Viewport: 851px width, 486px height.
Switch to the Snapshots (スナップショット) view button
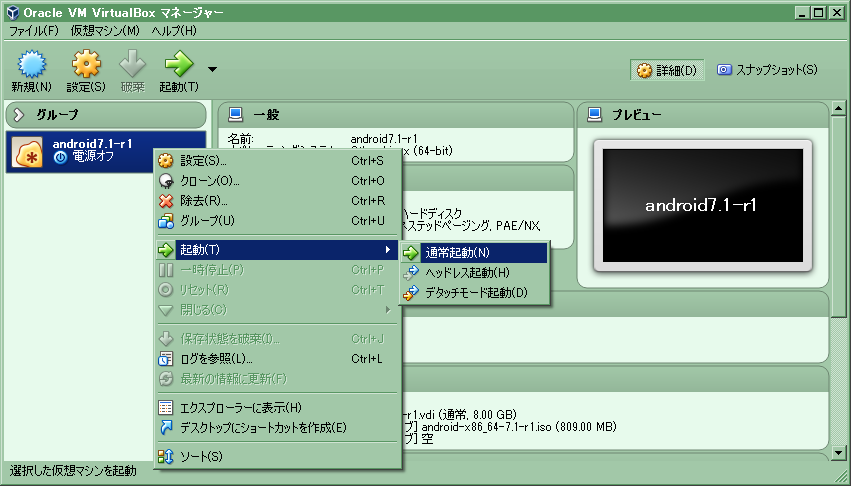(x=767, y=70)
